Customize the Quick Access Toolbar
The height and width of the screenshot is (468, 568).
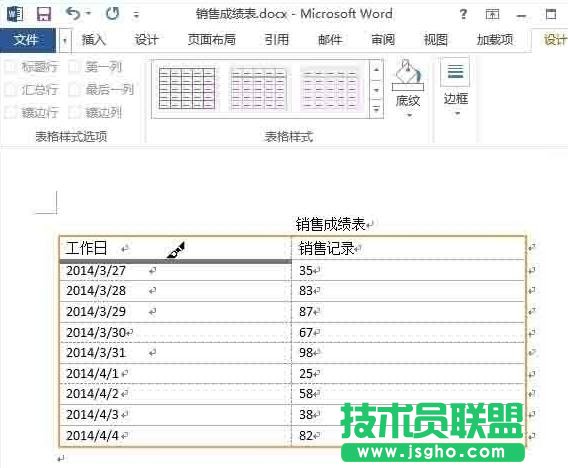(136, 15)
